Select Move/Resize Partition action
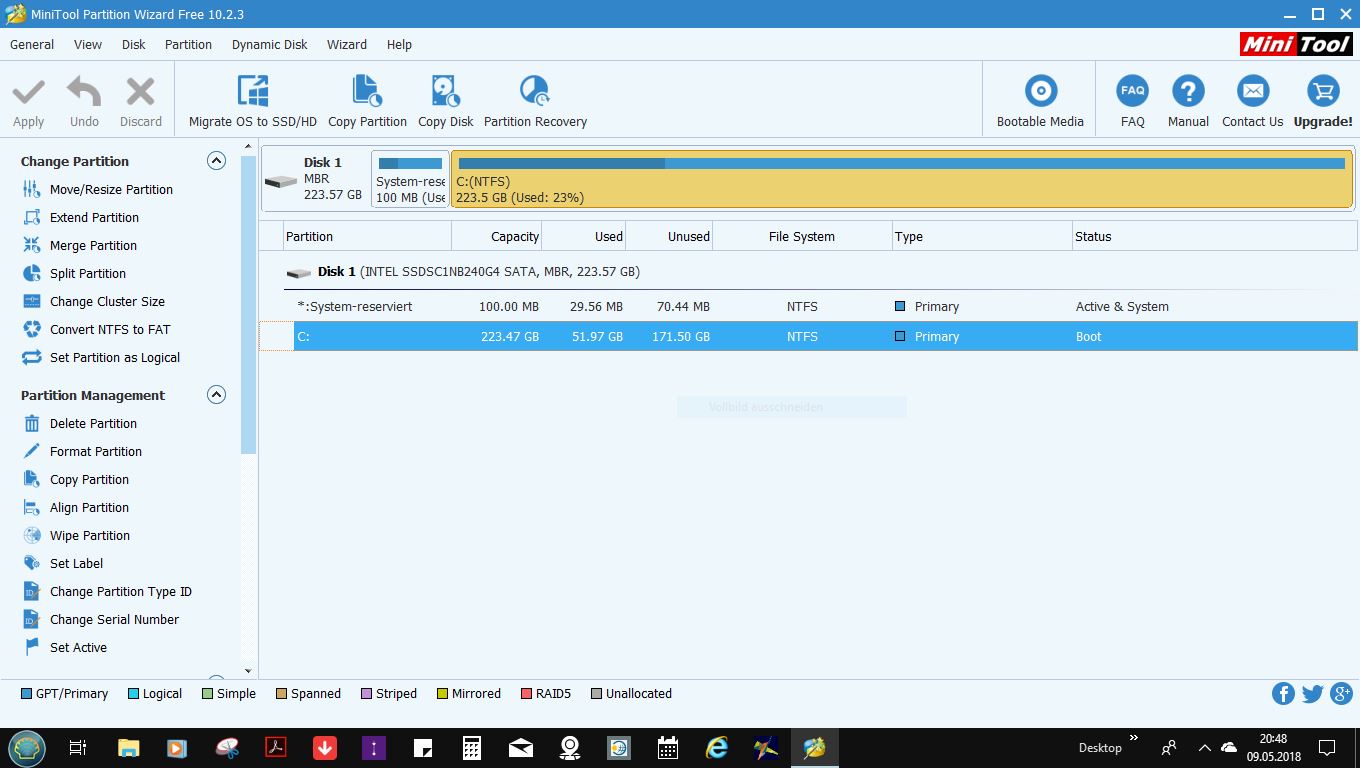This screenshot has width=1360, height=768. (x=111, y=189)
